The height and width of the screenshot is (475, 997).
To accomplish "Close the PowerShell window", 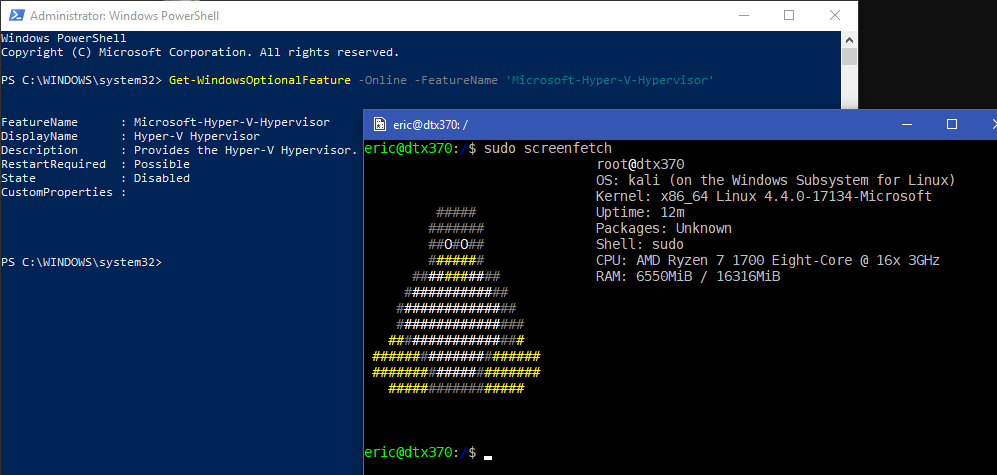I will (834, 15).
